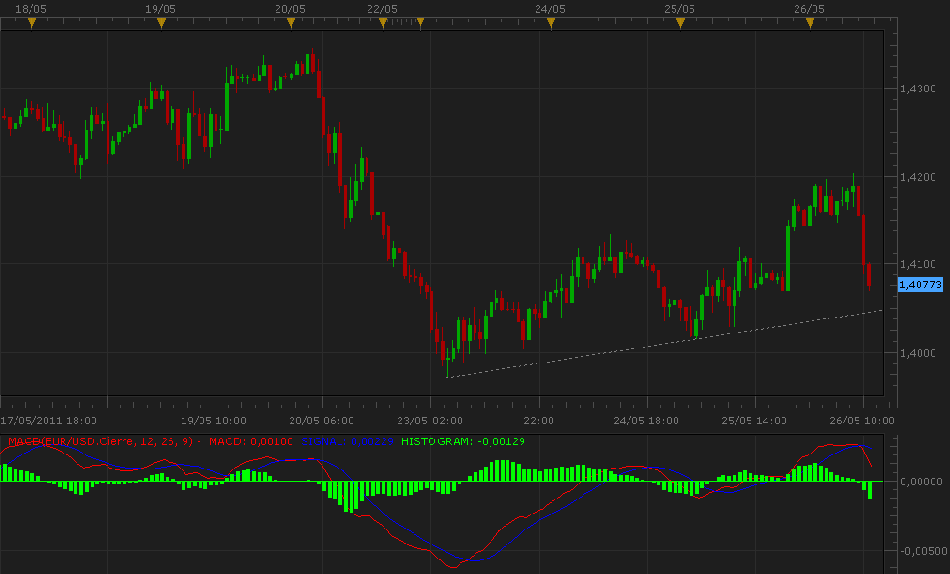Select the 20/05 date marker triangle
950x574 pixels.
pyautogui.click(x=291, y=23)
